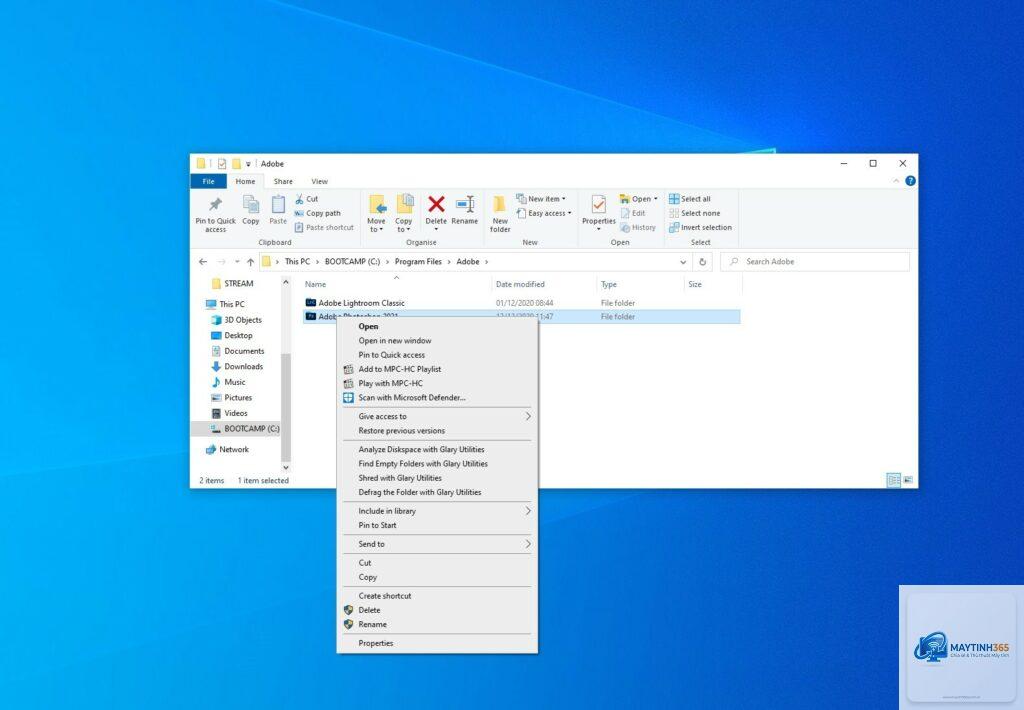Switch to large icons view icon

point(908,480)
